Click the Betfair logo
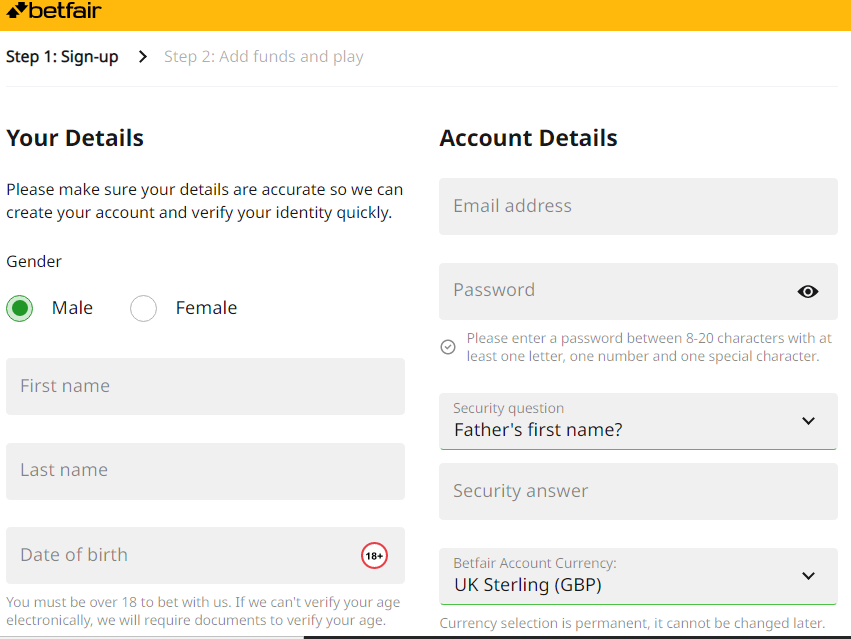The height and width of the screenshot is (639, 851). tap(54, 10)
